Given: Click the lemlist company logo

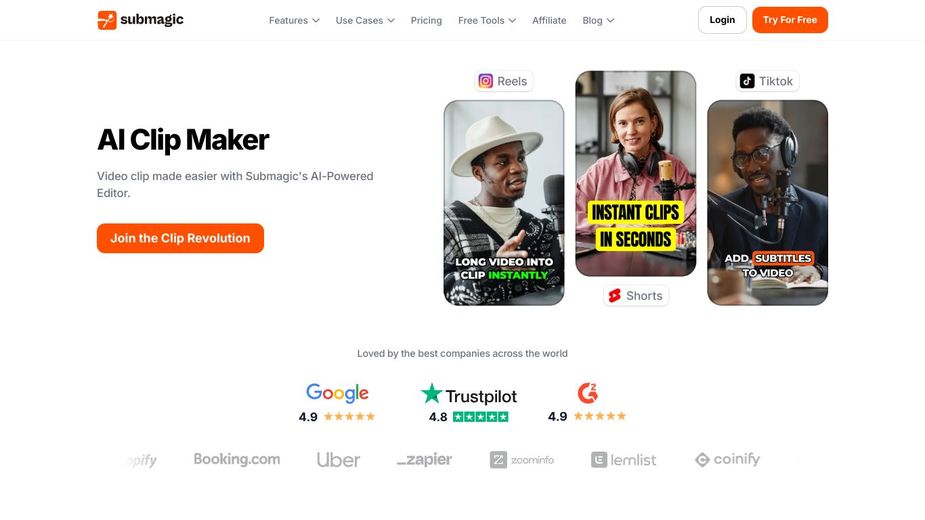Looking at the screenshot, I should click(624, 460).
